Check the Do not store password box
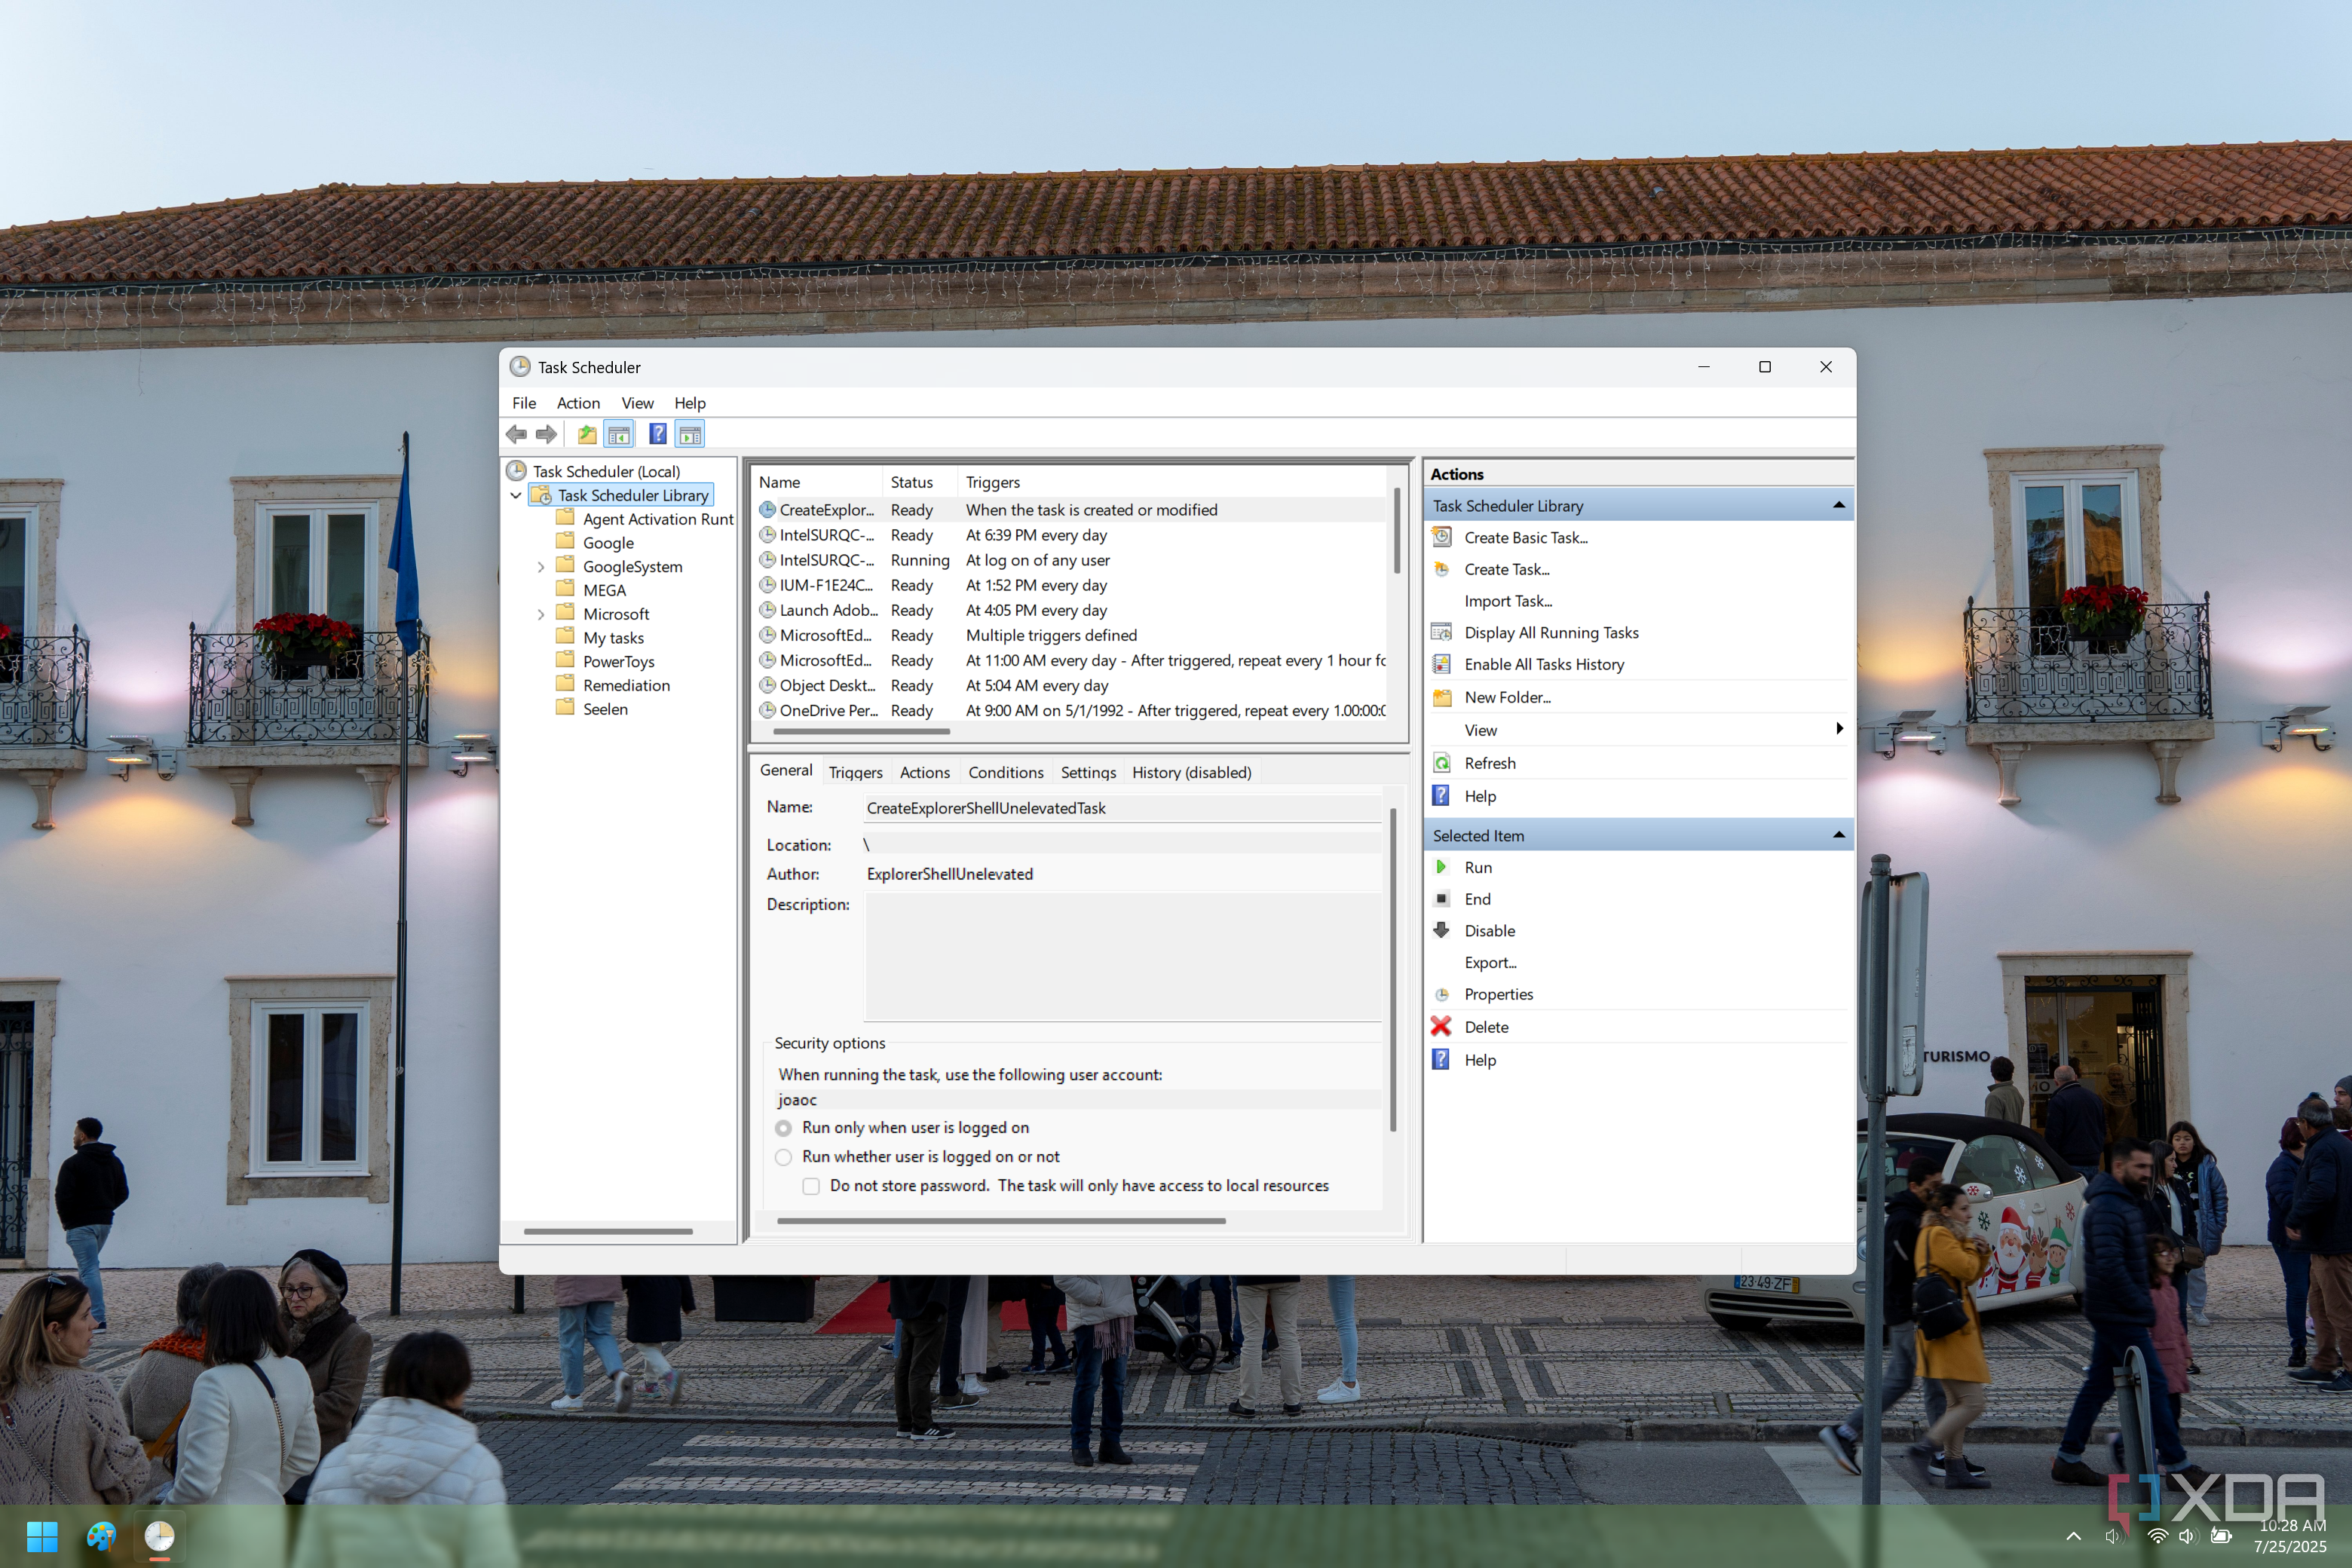The image size is (2352, 1568). click(x=811, y=1186)
